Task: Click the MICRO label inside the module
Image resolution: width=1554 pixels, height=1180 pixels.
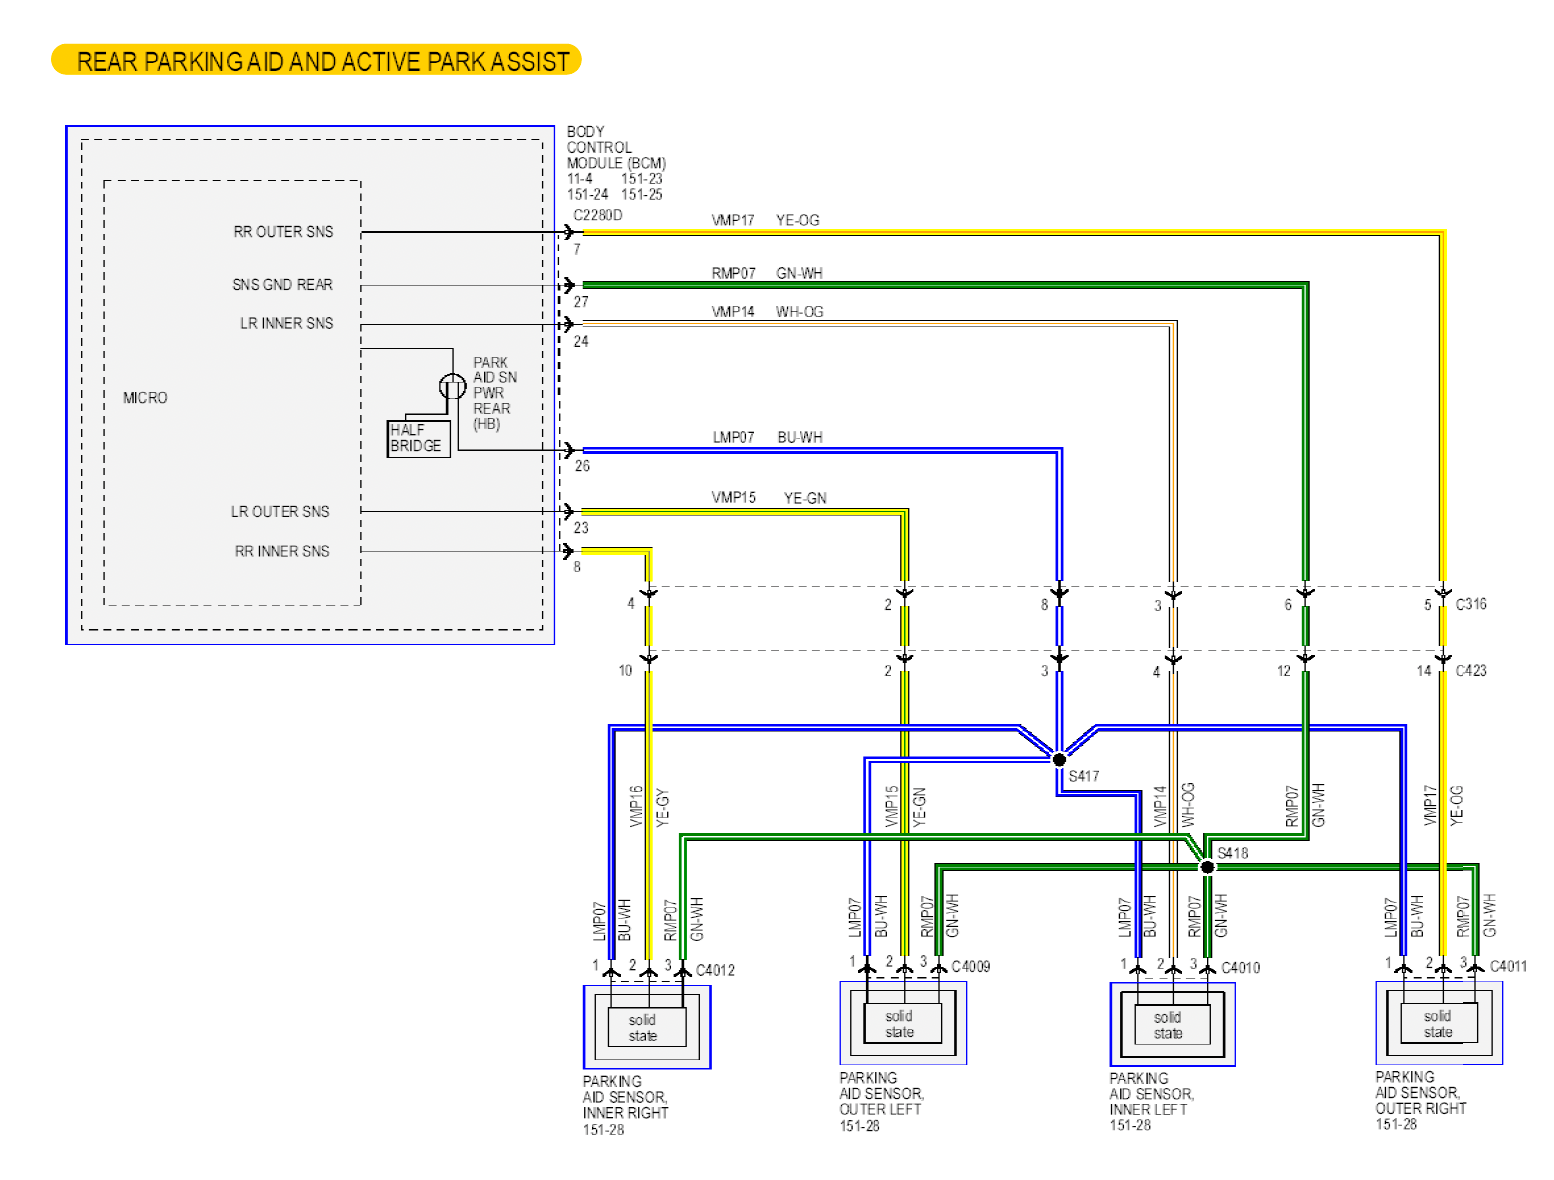Action: (145, 398)
